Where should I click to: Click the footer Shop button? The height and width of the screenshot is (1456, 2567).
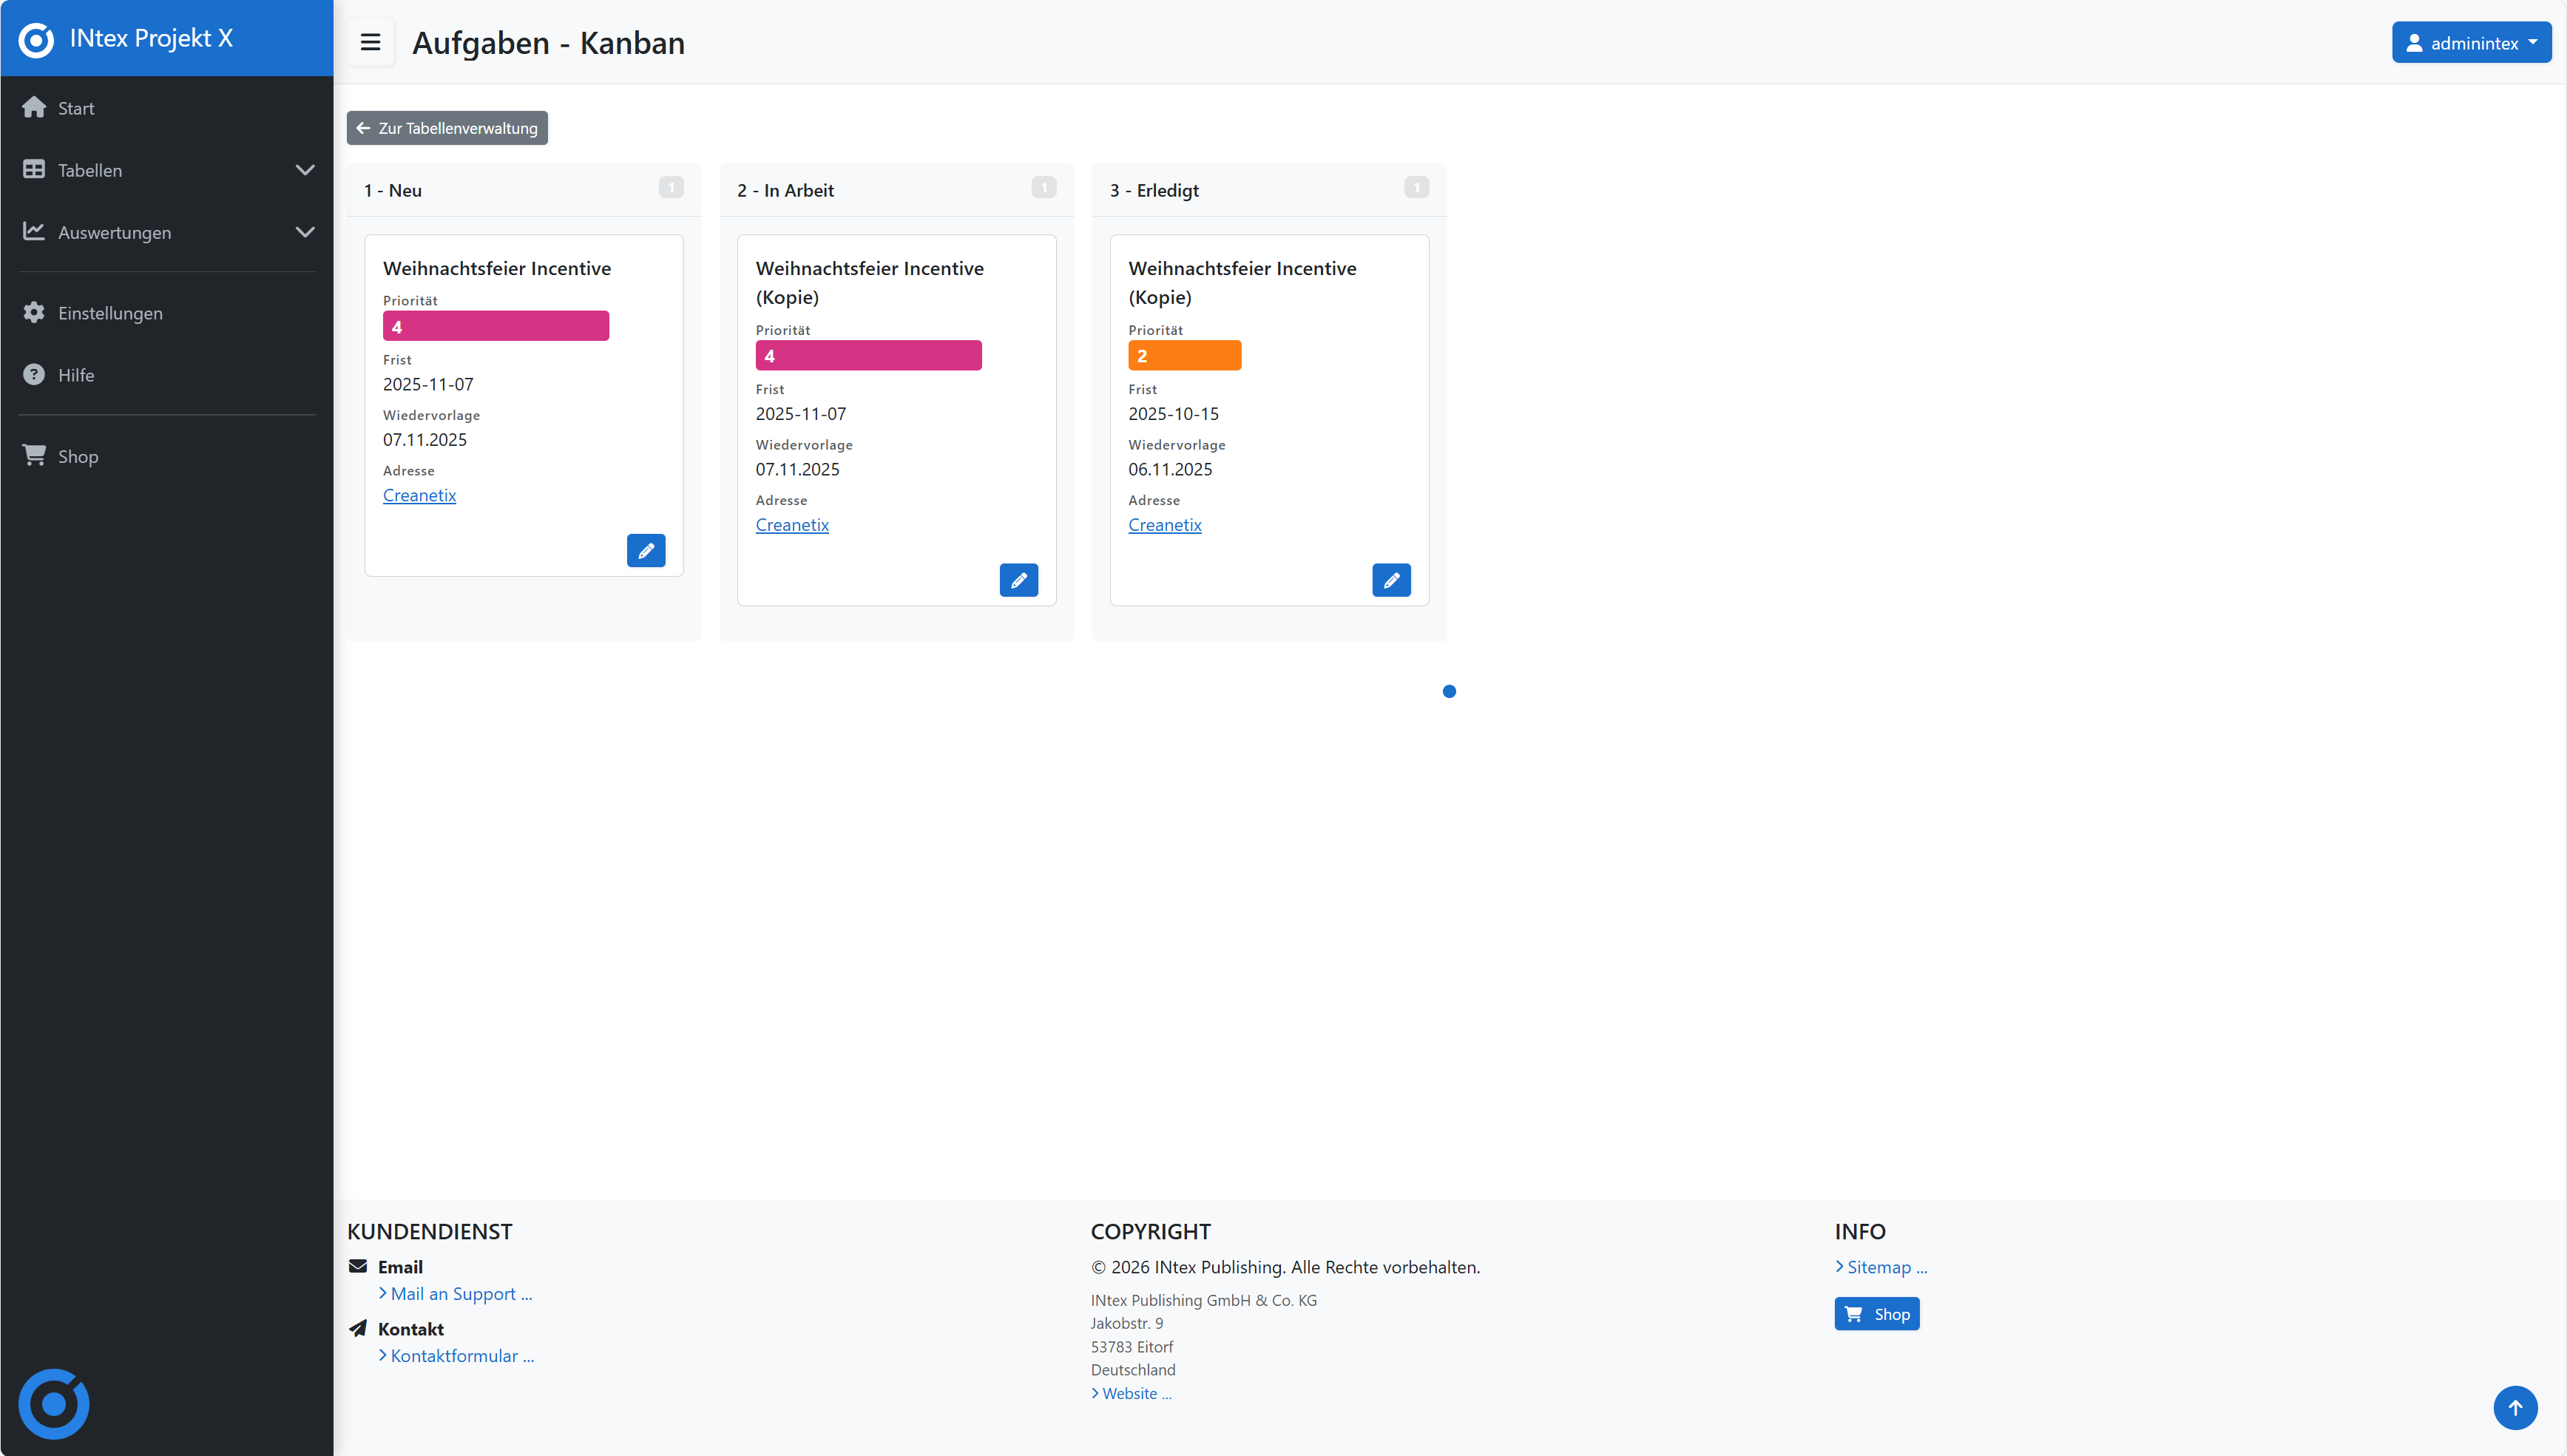[x=1876, y=1314]
